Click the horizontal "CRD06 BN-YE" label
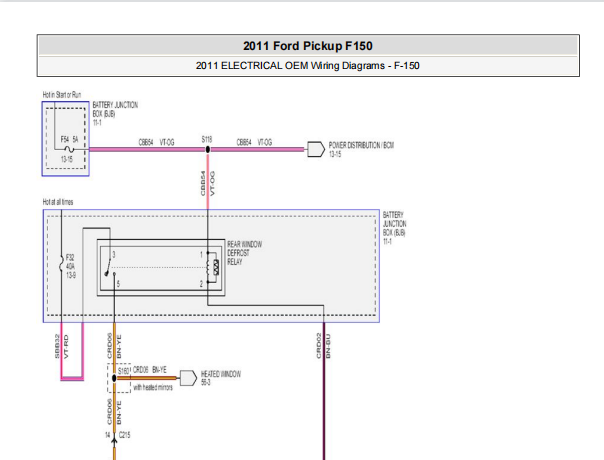 [x=150, y=370]
